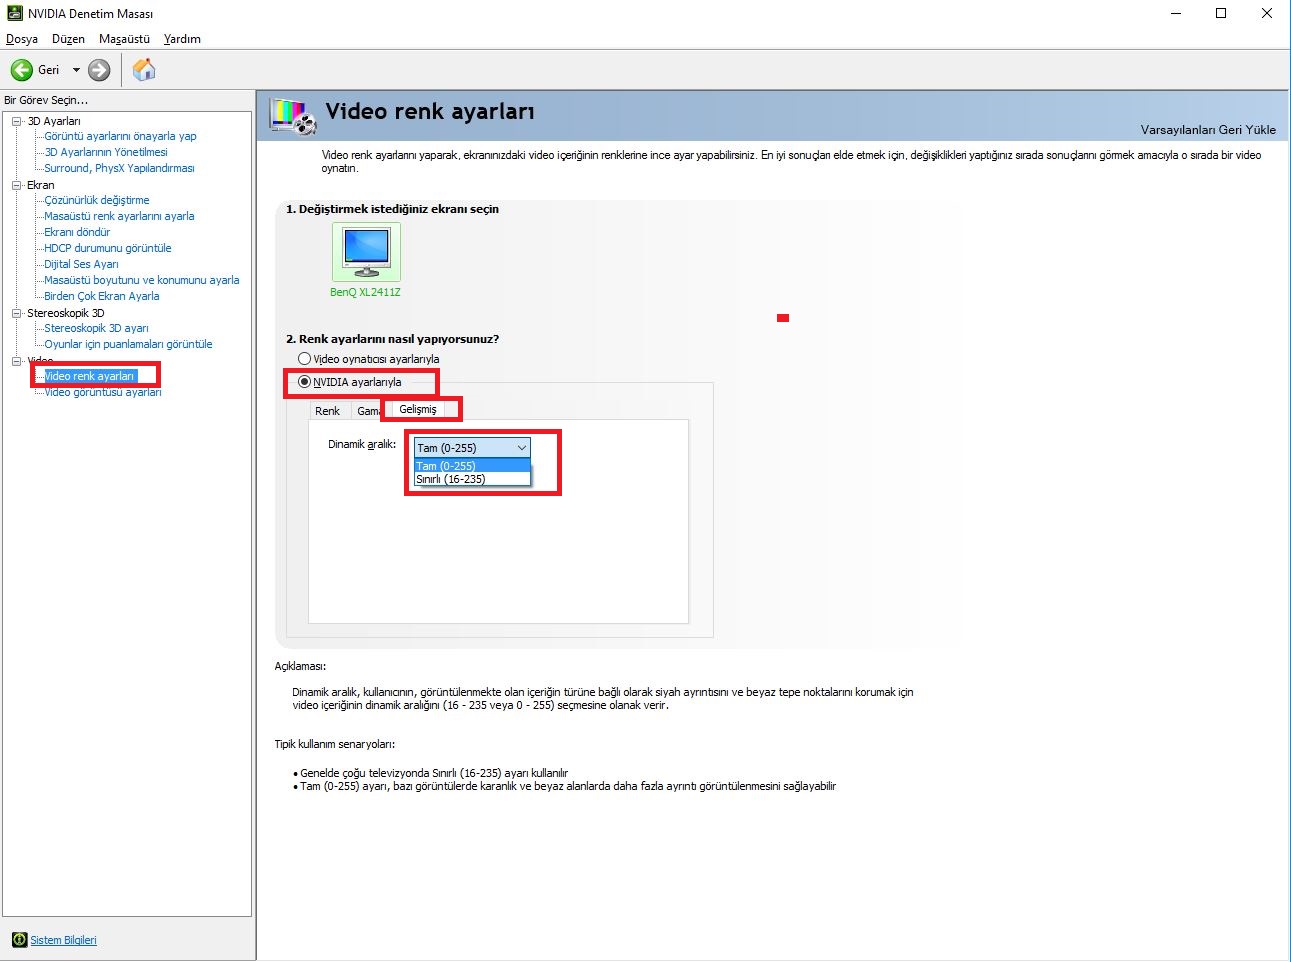Open the Yardım menu
This screenshot has height=962, width=1291.
tap(182, 39)
